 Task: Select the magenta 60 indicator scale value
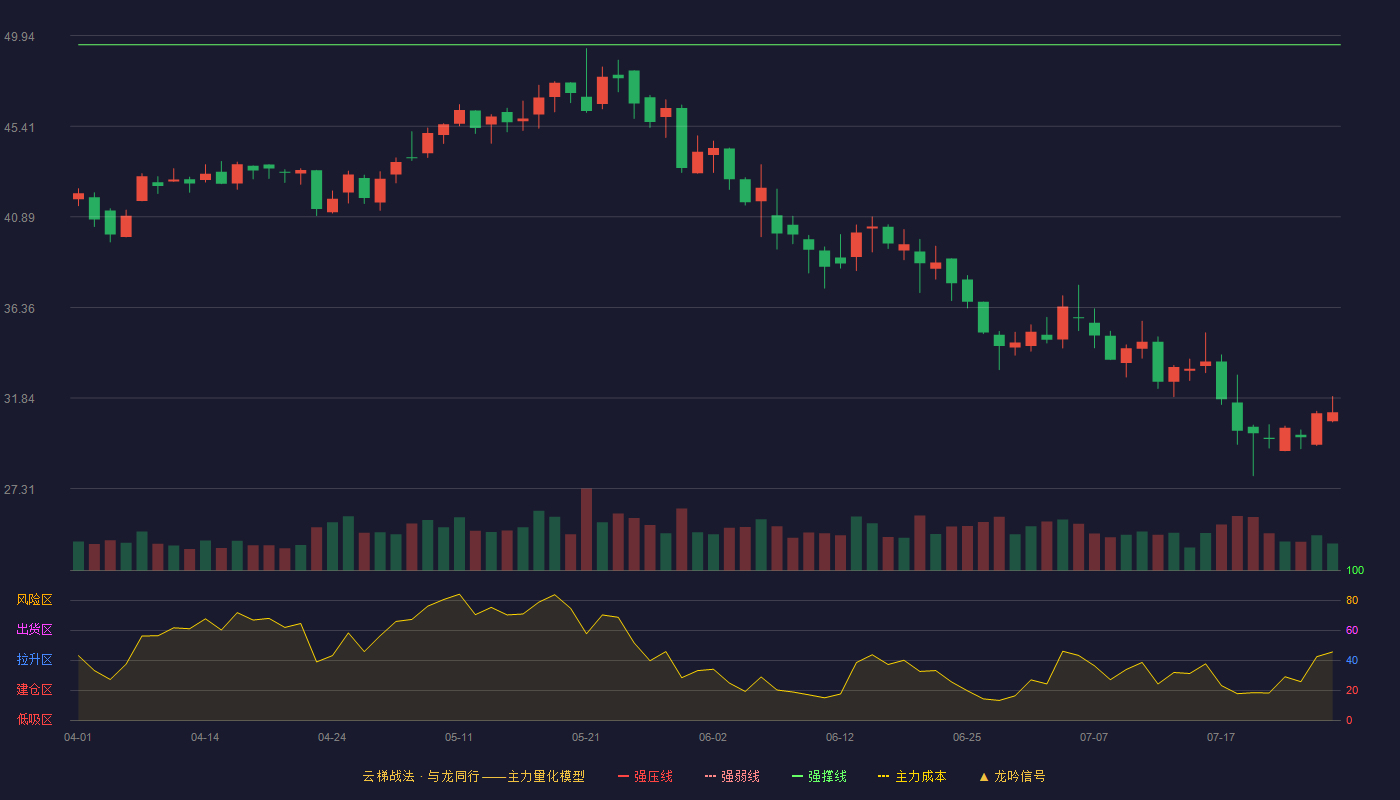(1352, 630)
